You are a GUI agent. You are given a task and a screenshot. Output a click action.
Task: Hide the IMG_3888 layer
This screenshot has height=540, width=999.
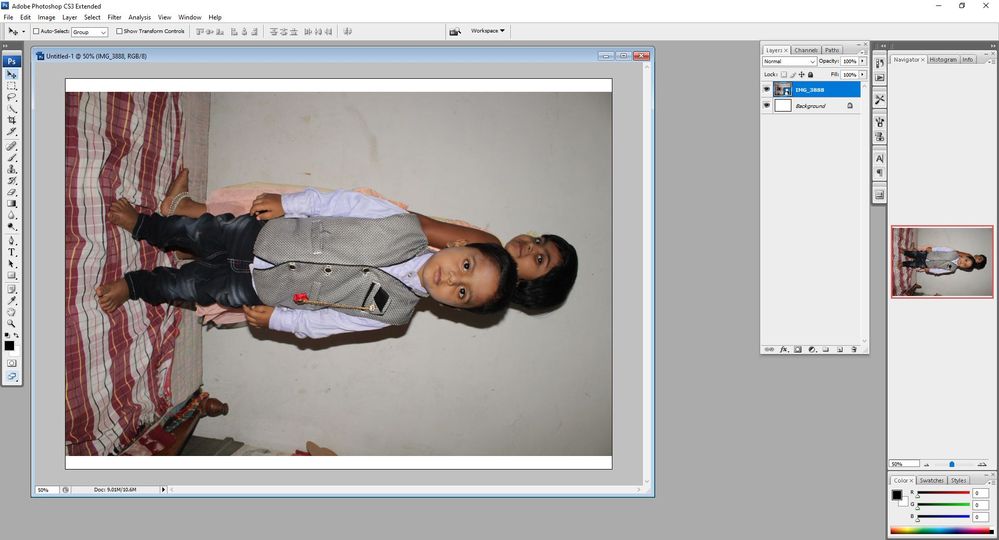tap(766, 90)
